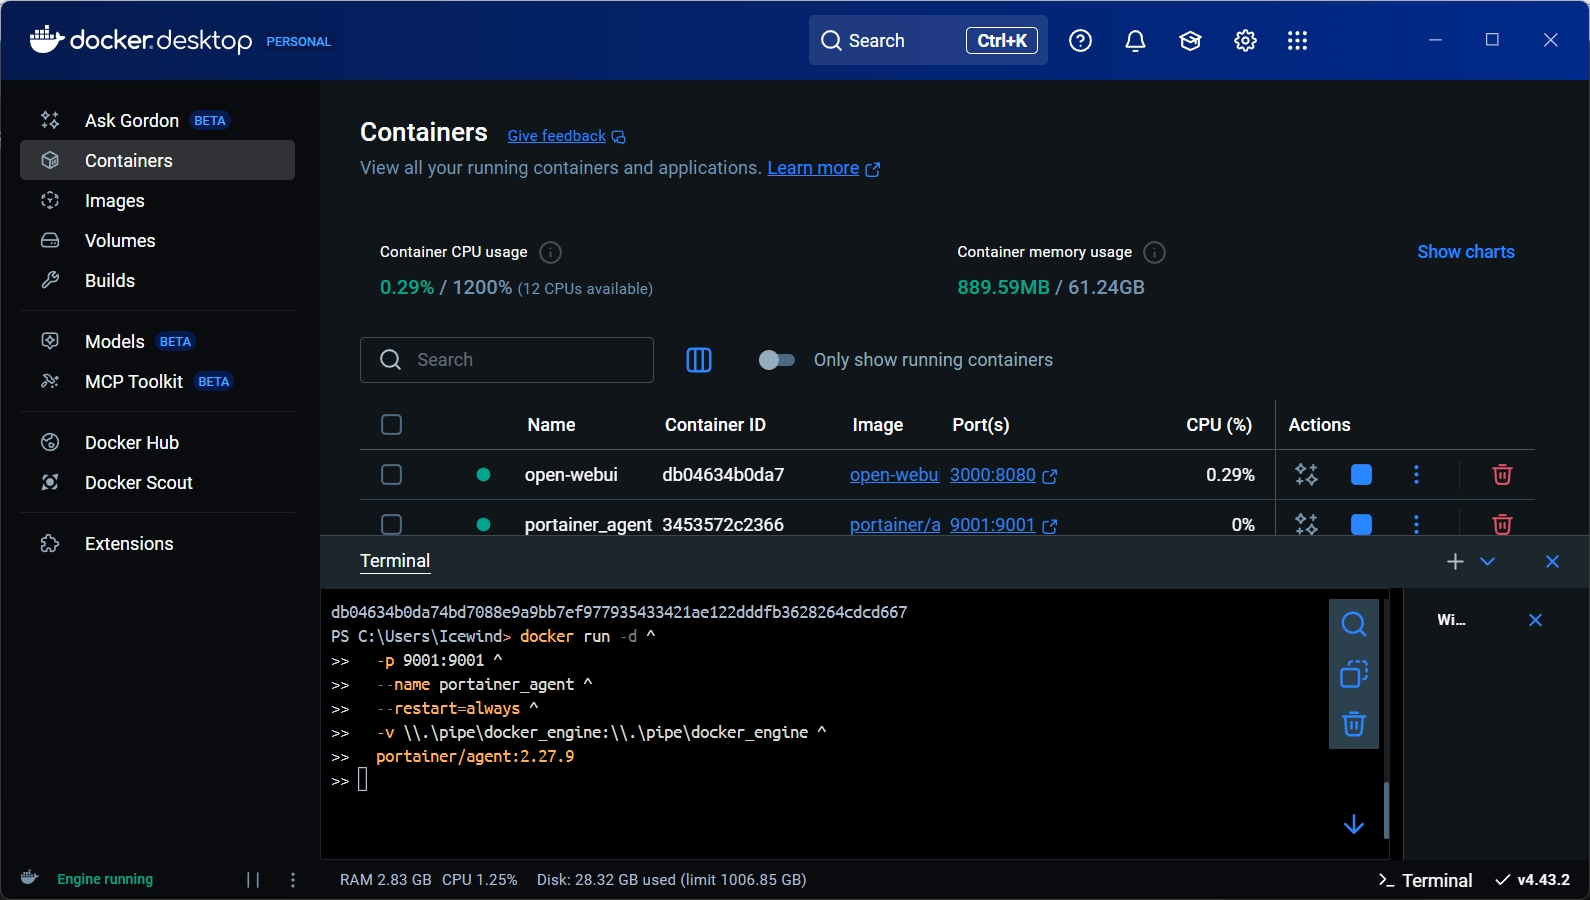
Task: Click the docker whale status icon
Action: tap(30, 878)
